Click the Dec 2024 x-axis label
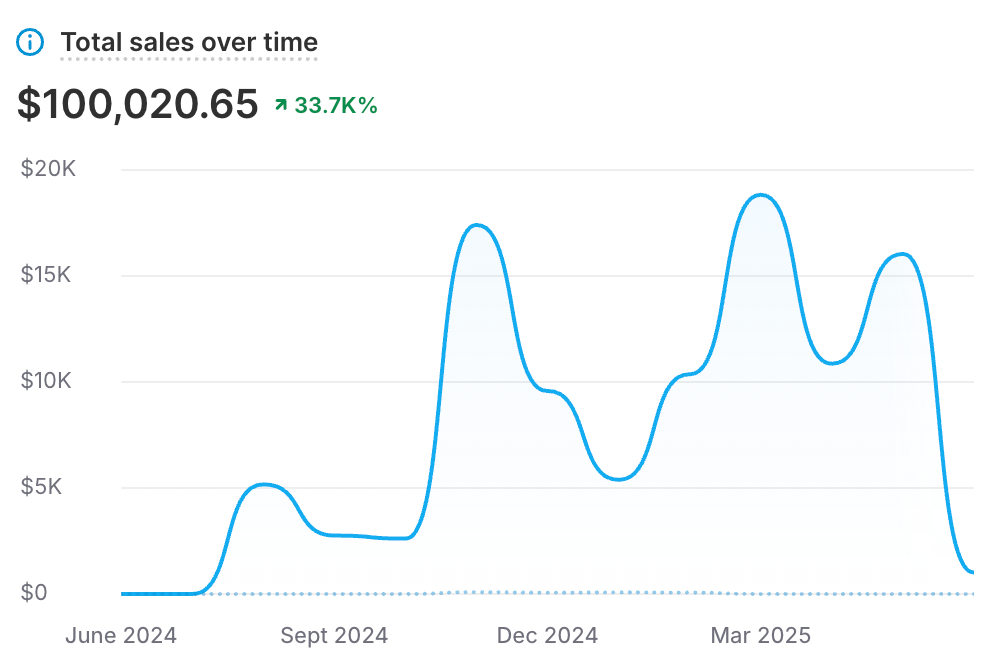The image size is (992, 668). point(547,636)
